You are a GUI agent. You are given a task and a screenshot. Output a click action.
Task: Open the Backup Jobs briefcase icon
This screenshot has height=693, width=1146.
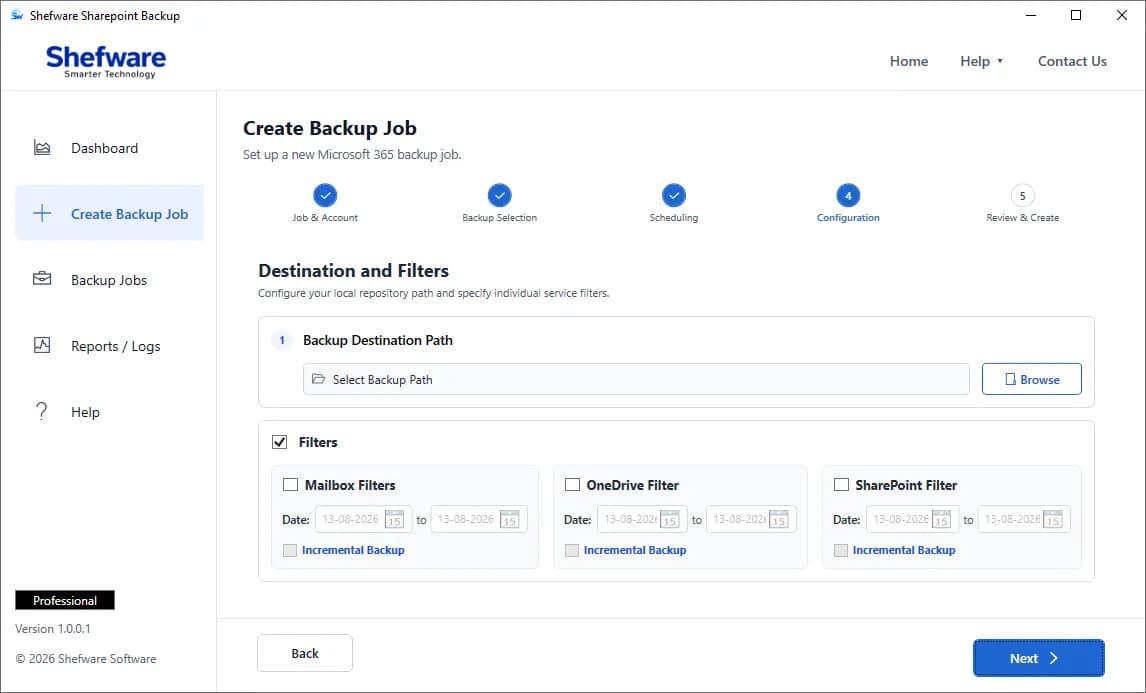(42, 279)
